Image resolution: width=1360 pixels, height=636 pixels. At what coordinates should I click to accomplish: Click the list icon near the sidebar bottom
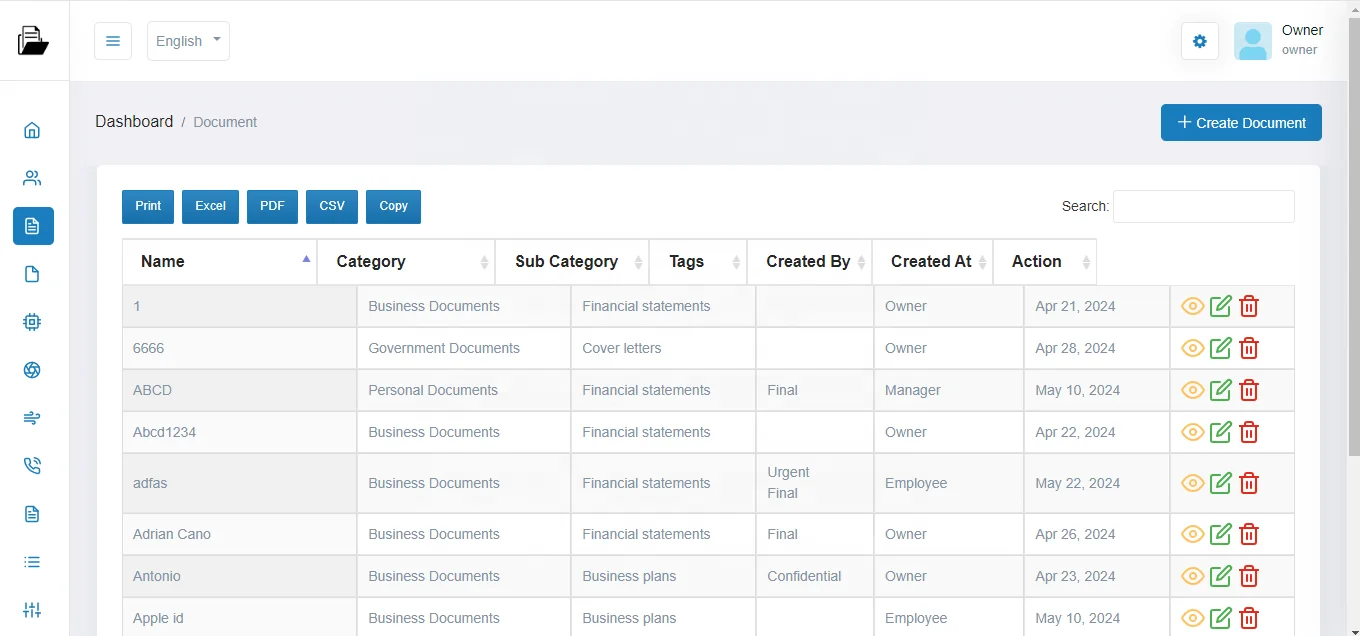(x=33, y=562)
